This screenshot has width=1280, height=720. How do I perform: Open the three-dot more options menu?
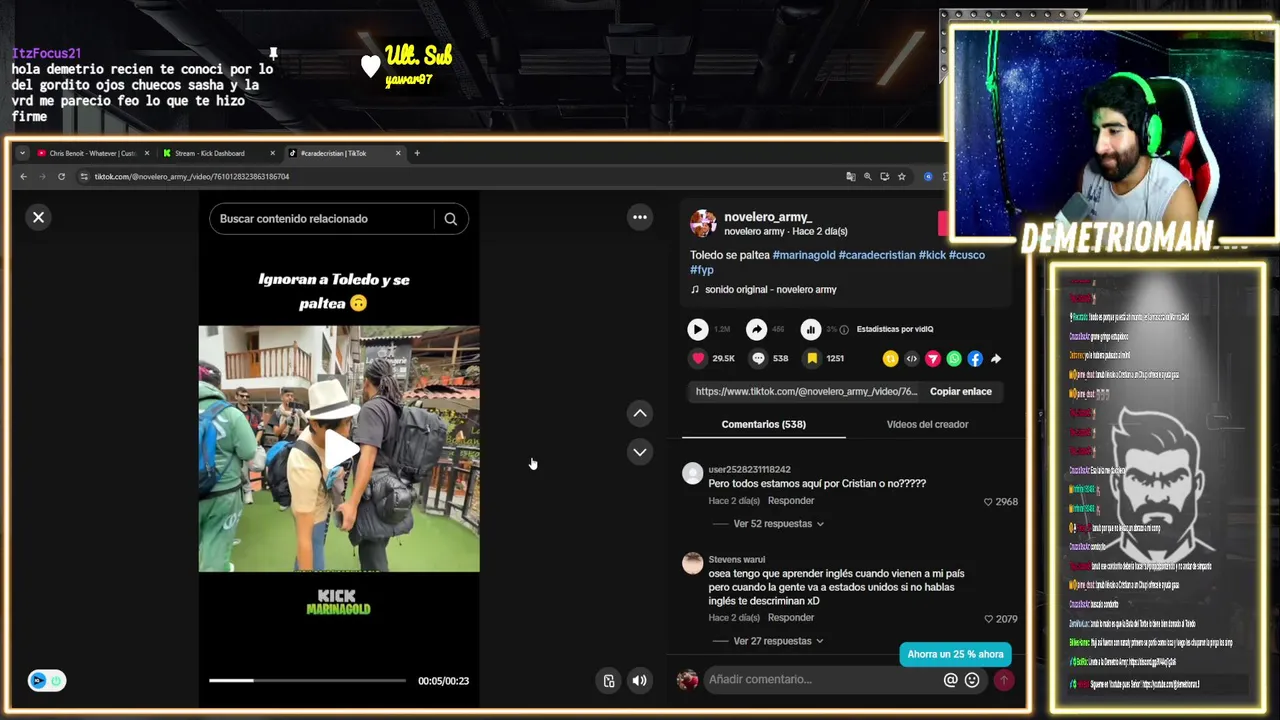(x=640, y=217)
